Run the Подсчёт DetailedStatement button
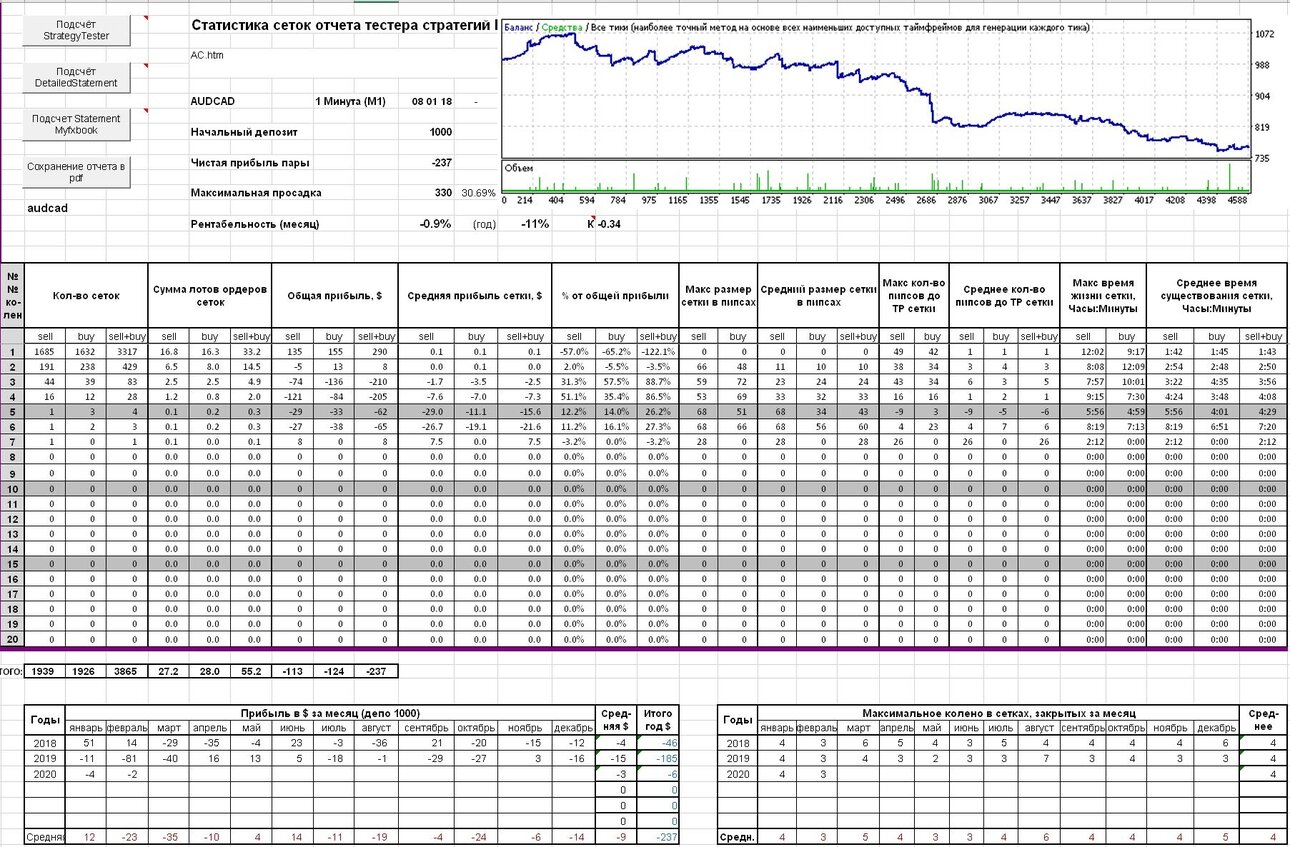This screenshot has width=1290, height=847. tap(76, 77)
